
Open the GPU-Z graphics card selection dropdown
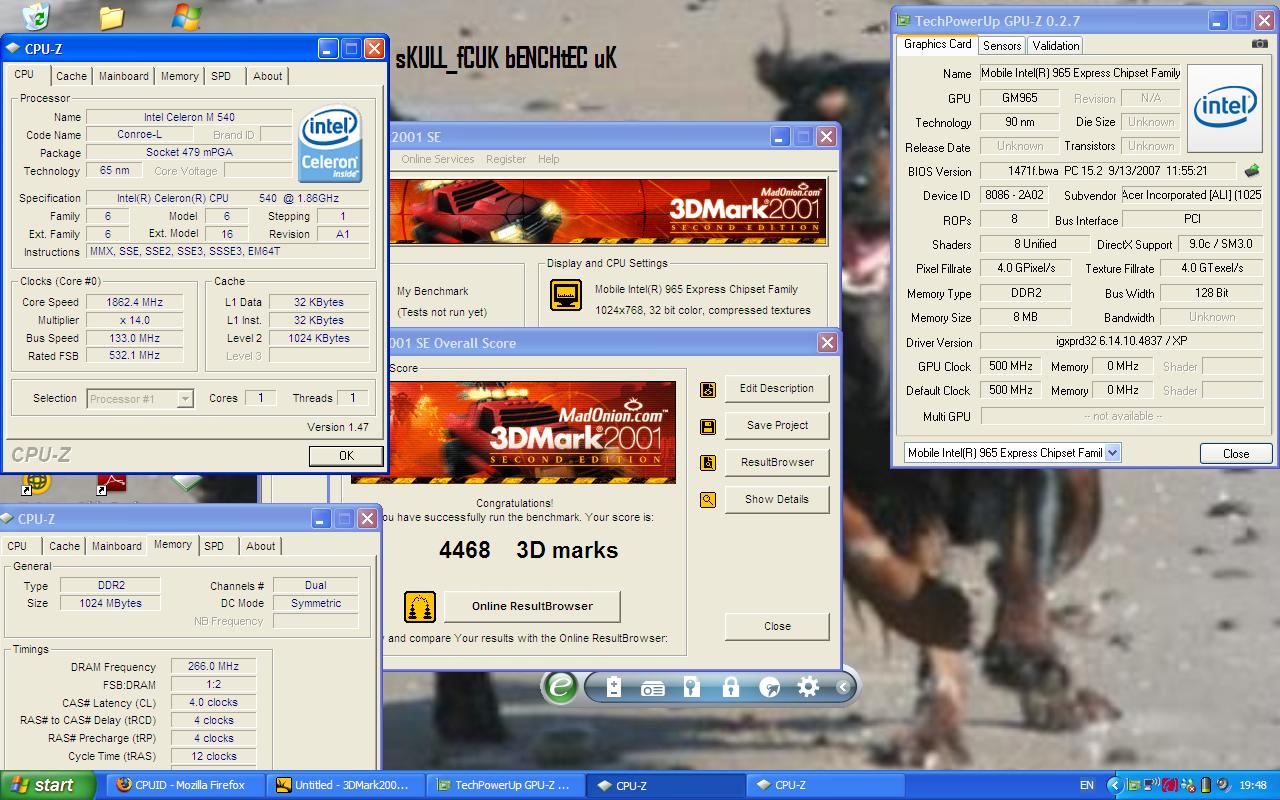pyautogui.click(x=1112, y=453)
